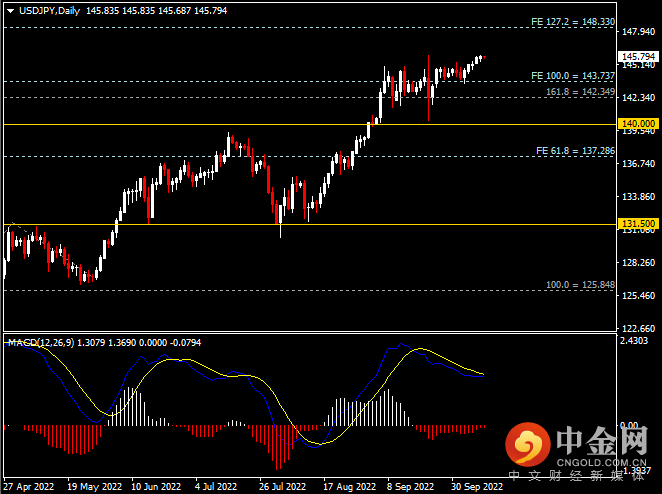Click the 122.660 price axis value
662x494 pixels.
[x=638, y=328]
